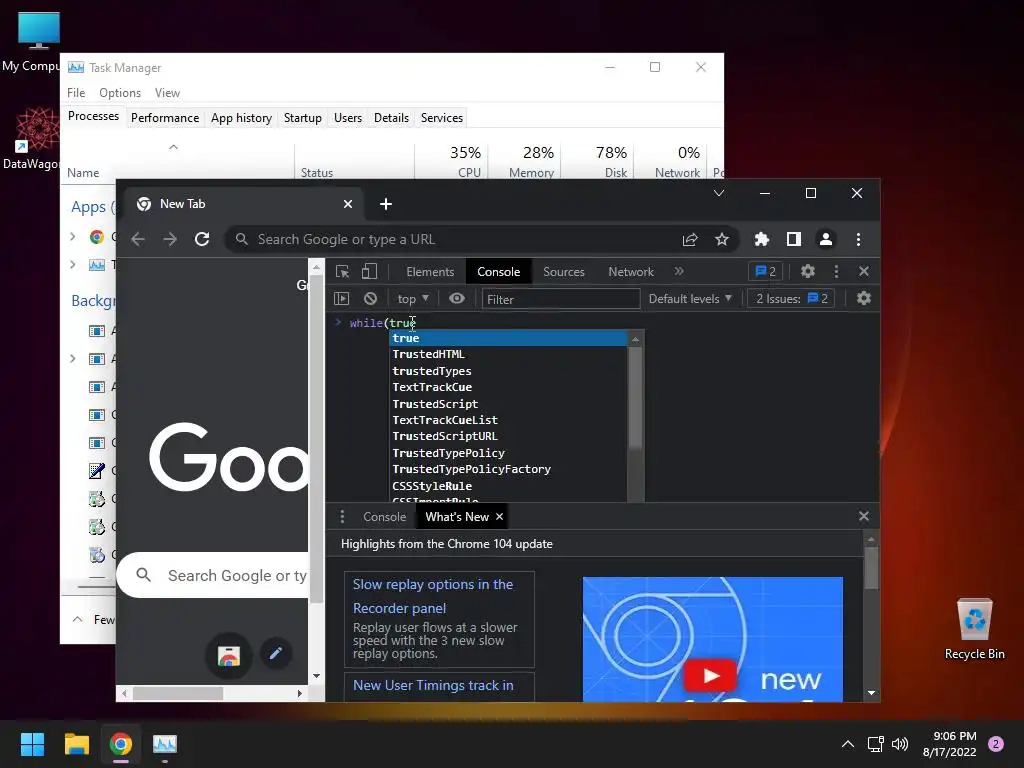Open the Startup tab in Task Manager

point(302,118)
